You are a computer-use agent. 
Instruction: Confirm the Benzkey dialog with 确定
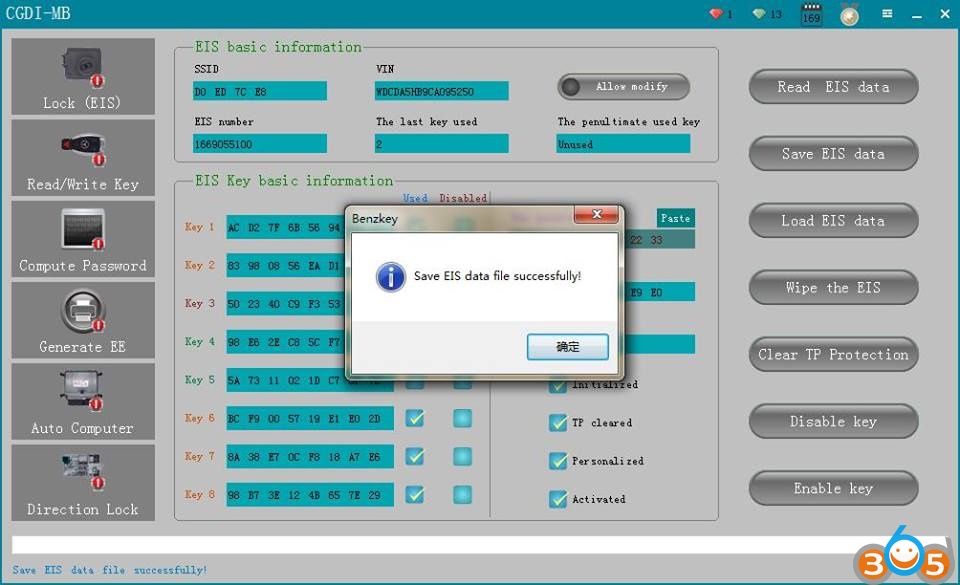click(567, 347)
